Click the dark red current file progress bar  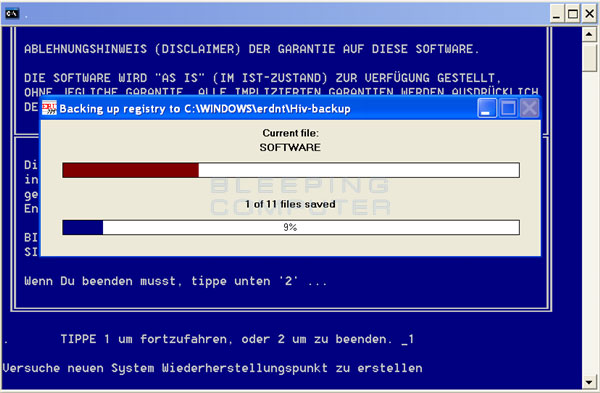click(x=291, y=170)
